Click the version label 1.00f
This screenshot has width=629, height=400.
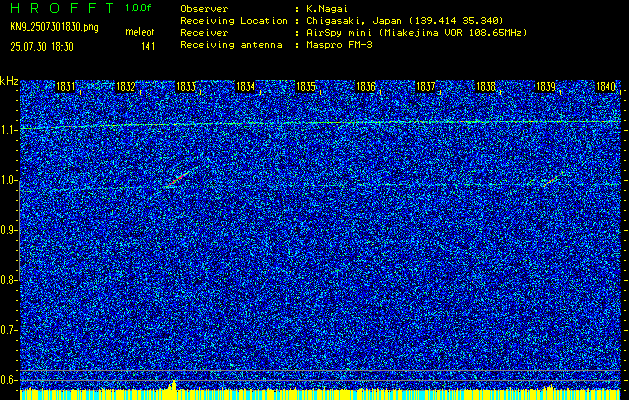click(x=138, y=8)
